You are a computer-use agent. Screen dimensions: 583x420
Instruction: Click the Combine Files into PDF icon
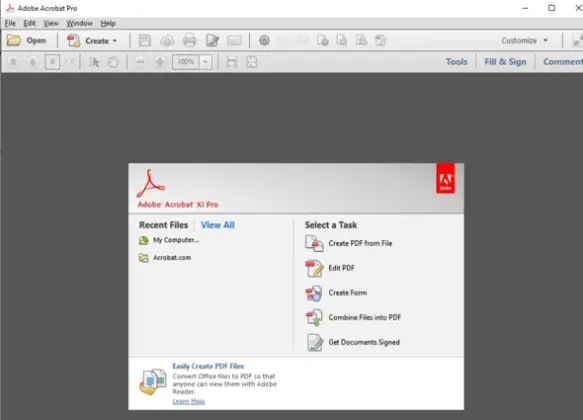pyautogui.click(x=314, y=318)
